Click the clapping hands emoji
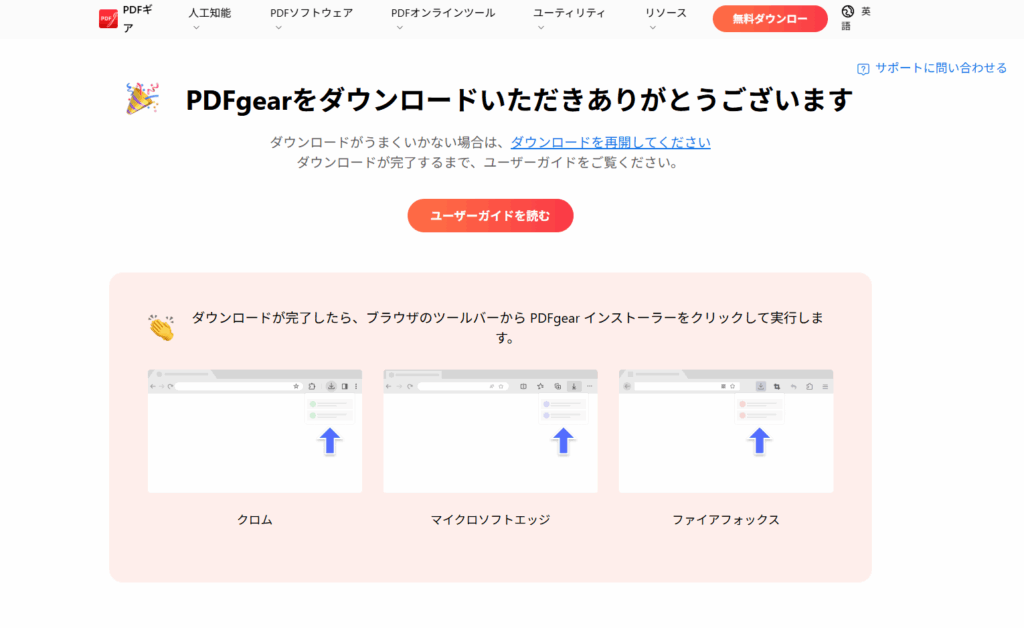Image resolution: width=1024 pixels, height=628 pixels. pos(161,328)
